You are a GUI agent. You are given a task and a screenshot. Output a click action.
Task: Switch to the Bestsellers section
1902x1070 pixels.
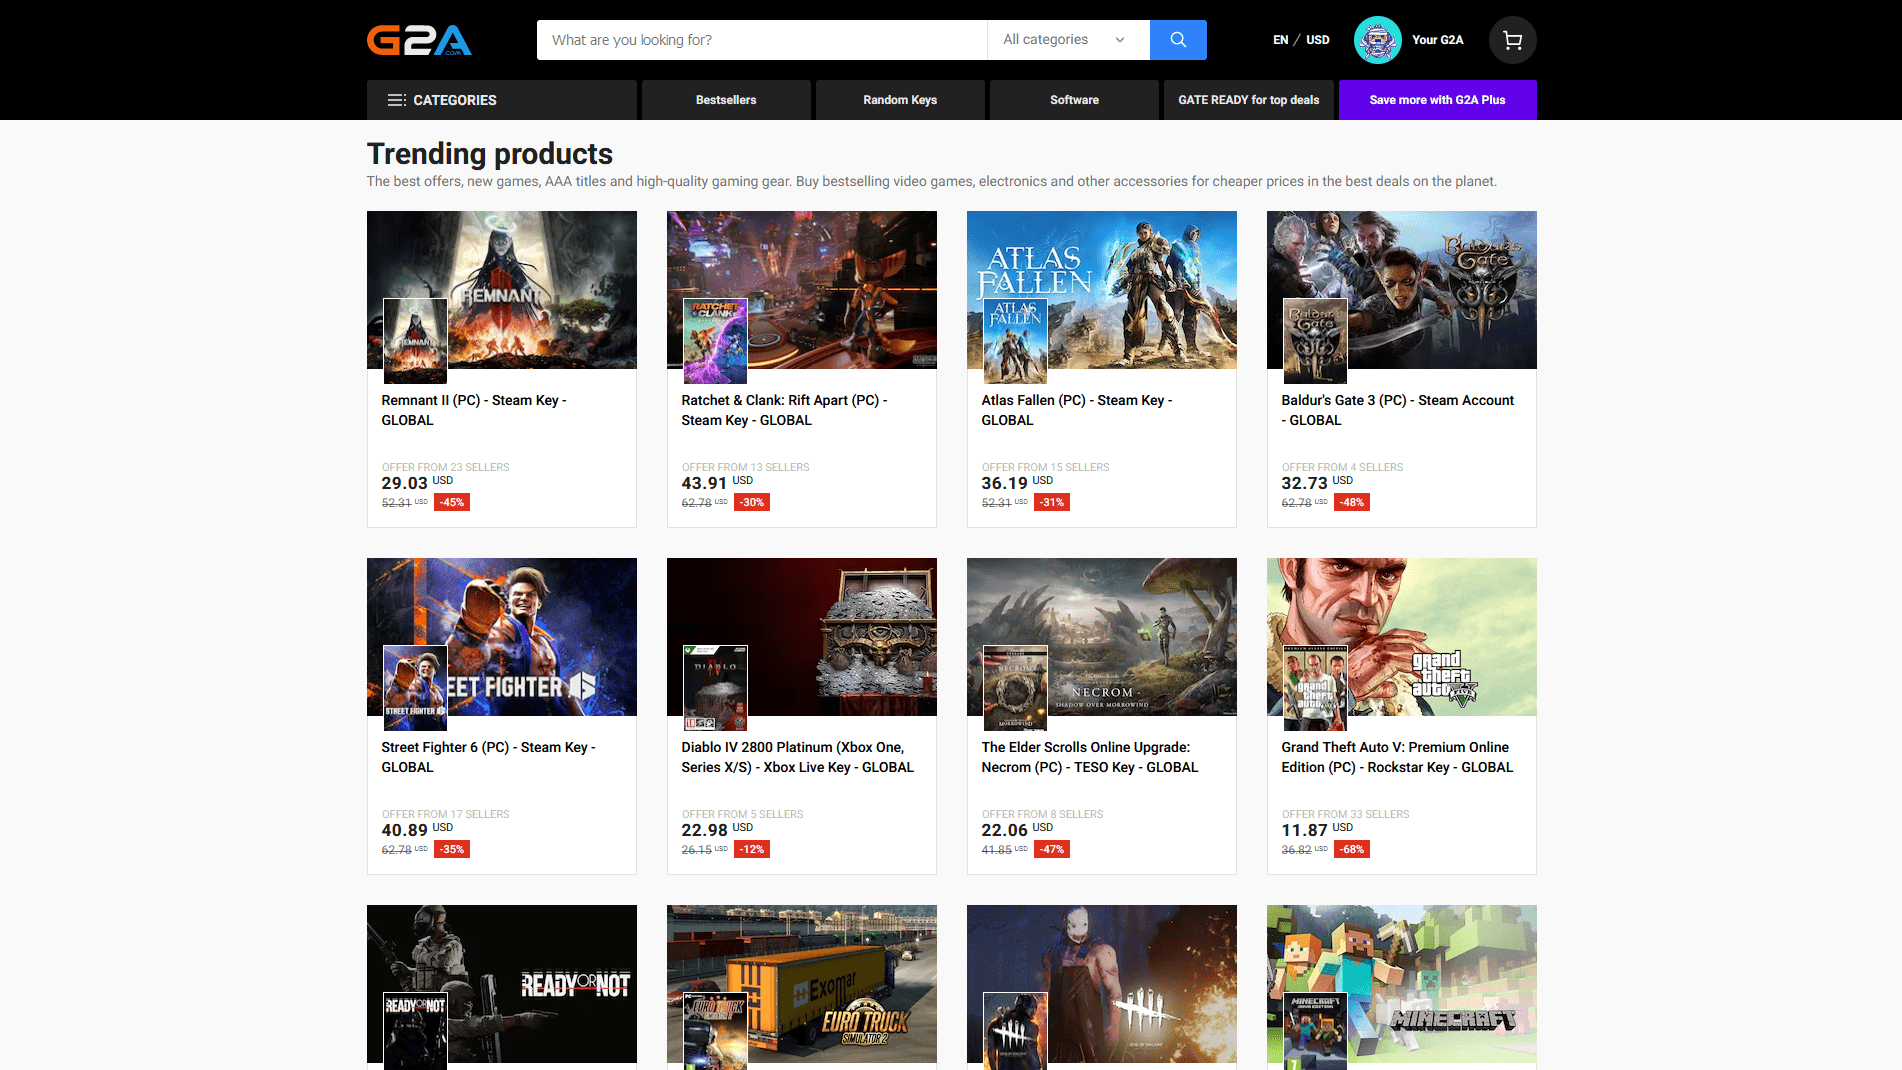[726, 100]
